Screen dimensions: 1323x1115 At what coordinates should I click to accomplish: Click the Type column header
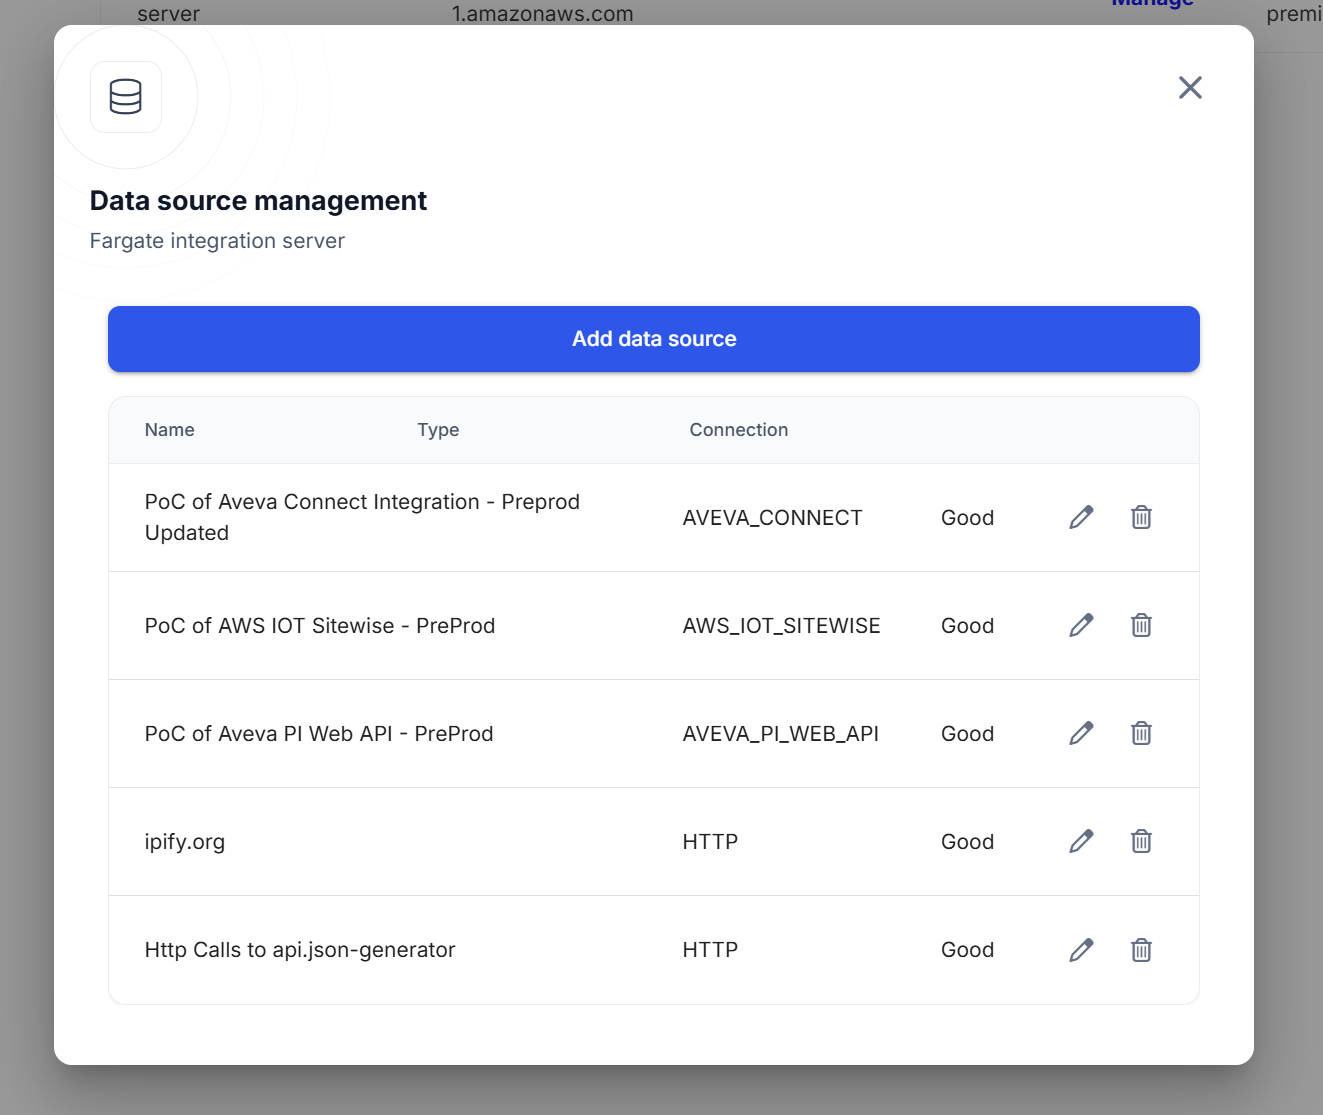(438, 430)
